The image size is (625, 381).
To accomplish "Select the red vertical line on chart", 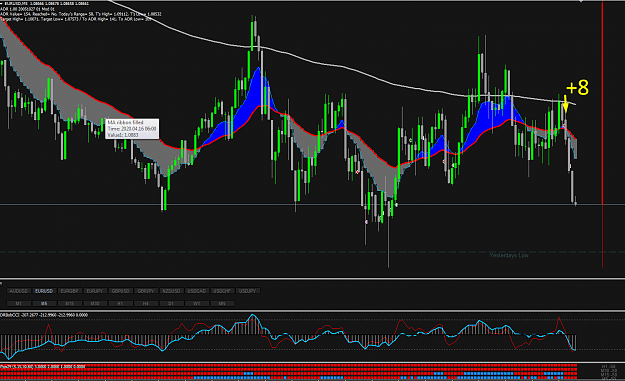I will tap(602, 134).
